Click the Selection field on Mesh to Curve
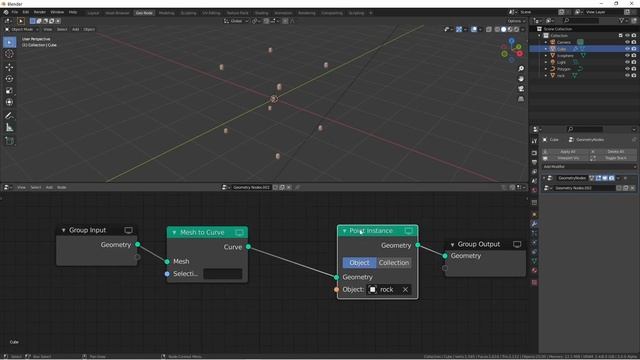This screenshot has height=360, width=640. tap(223, 274)
